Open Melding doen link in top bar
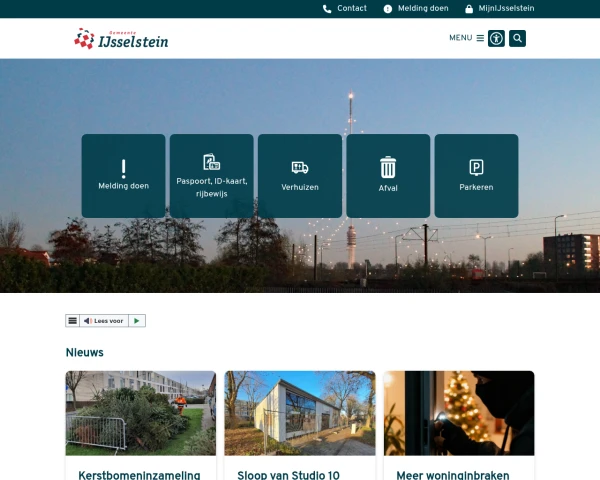The image size is (600, 480). [423, 8]
